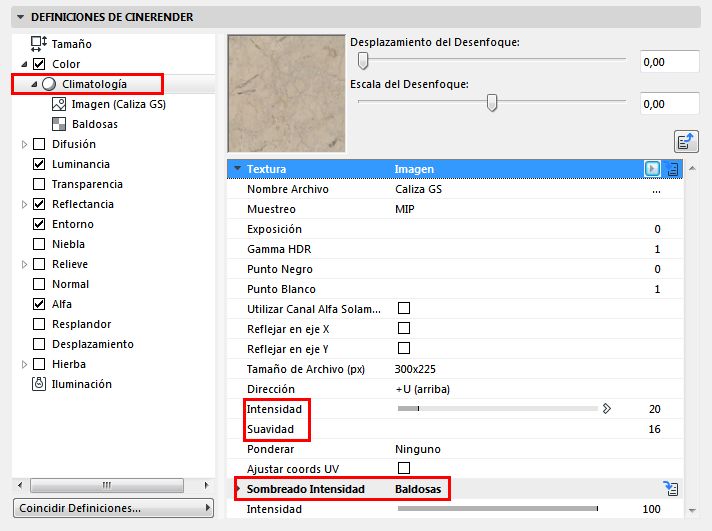Expand the Relieve tree node
The width and height of the screenshot is (712, 531).
25,264
